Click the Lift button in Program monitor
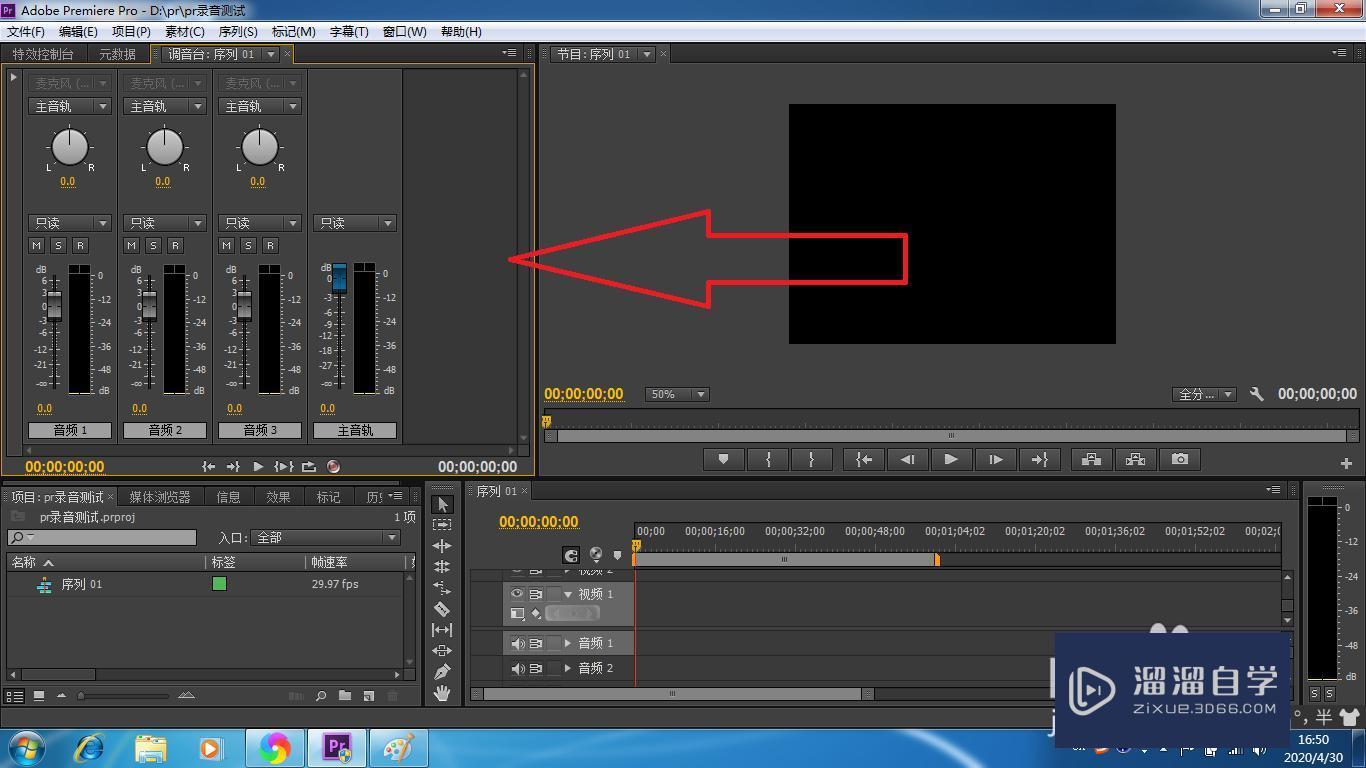1366x768 pixels. click(x=1091, y=459)
